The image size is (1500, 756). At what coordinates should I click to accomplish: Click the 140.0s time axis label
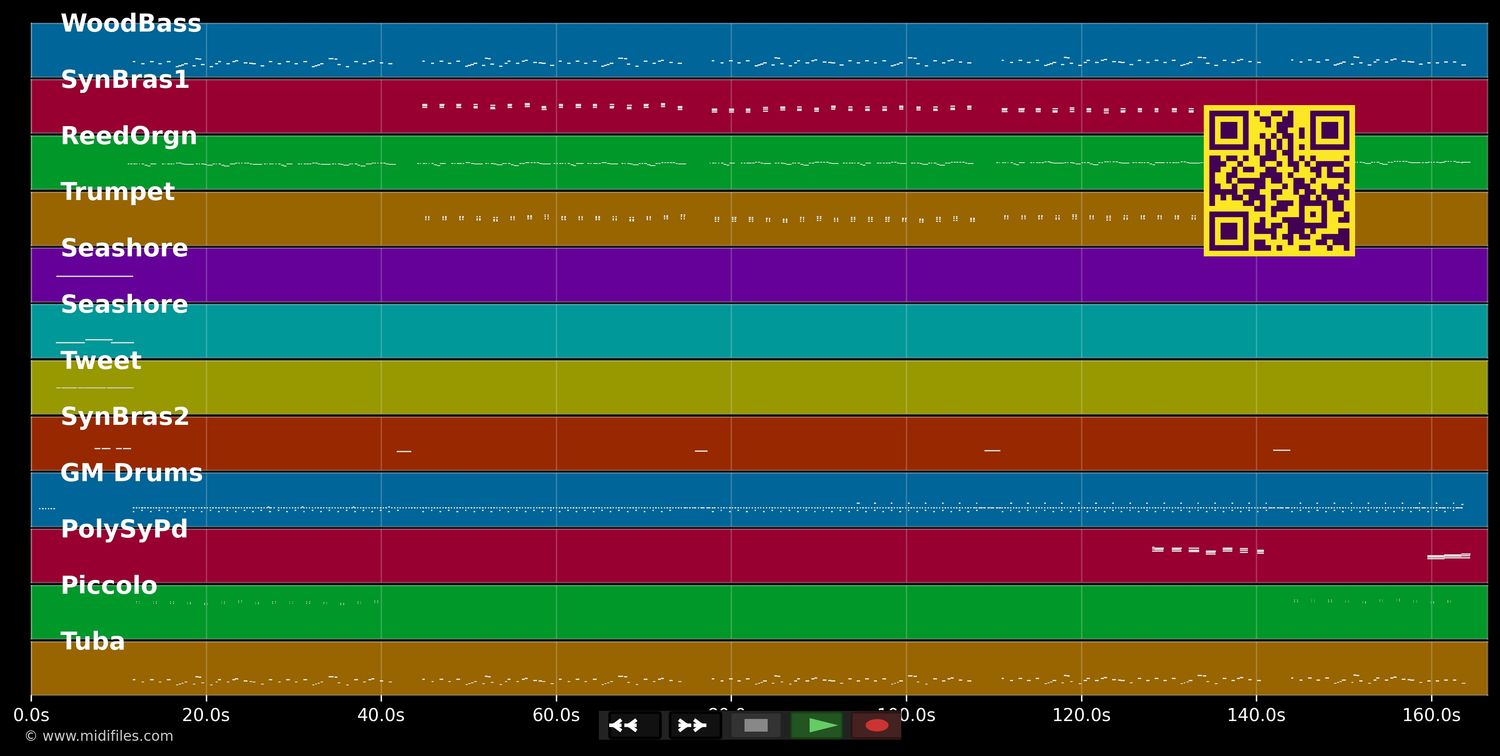pos(1256,715)
